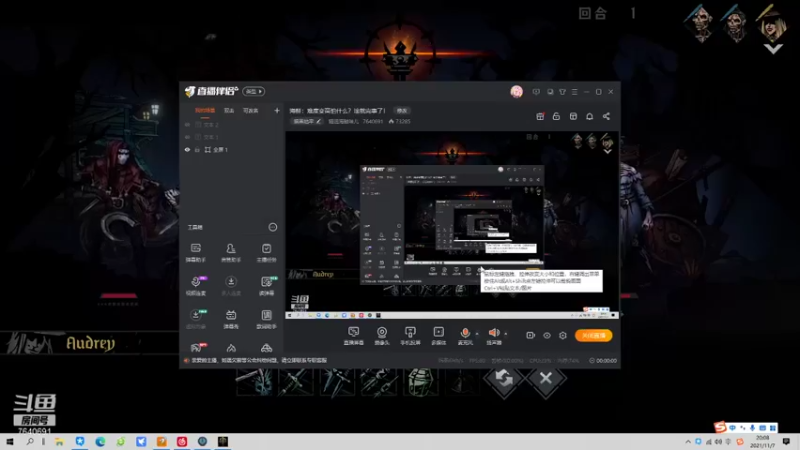Image resolution: width=800 pixels, height=450 pixels.
Task: Open the checklist task tool in toolbox
Action: coord(266,253)
